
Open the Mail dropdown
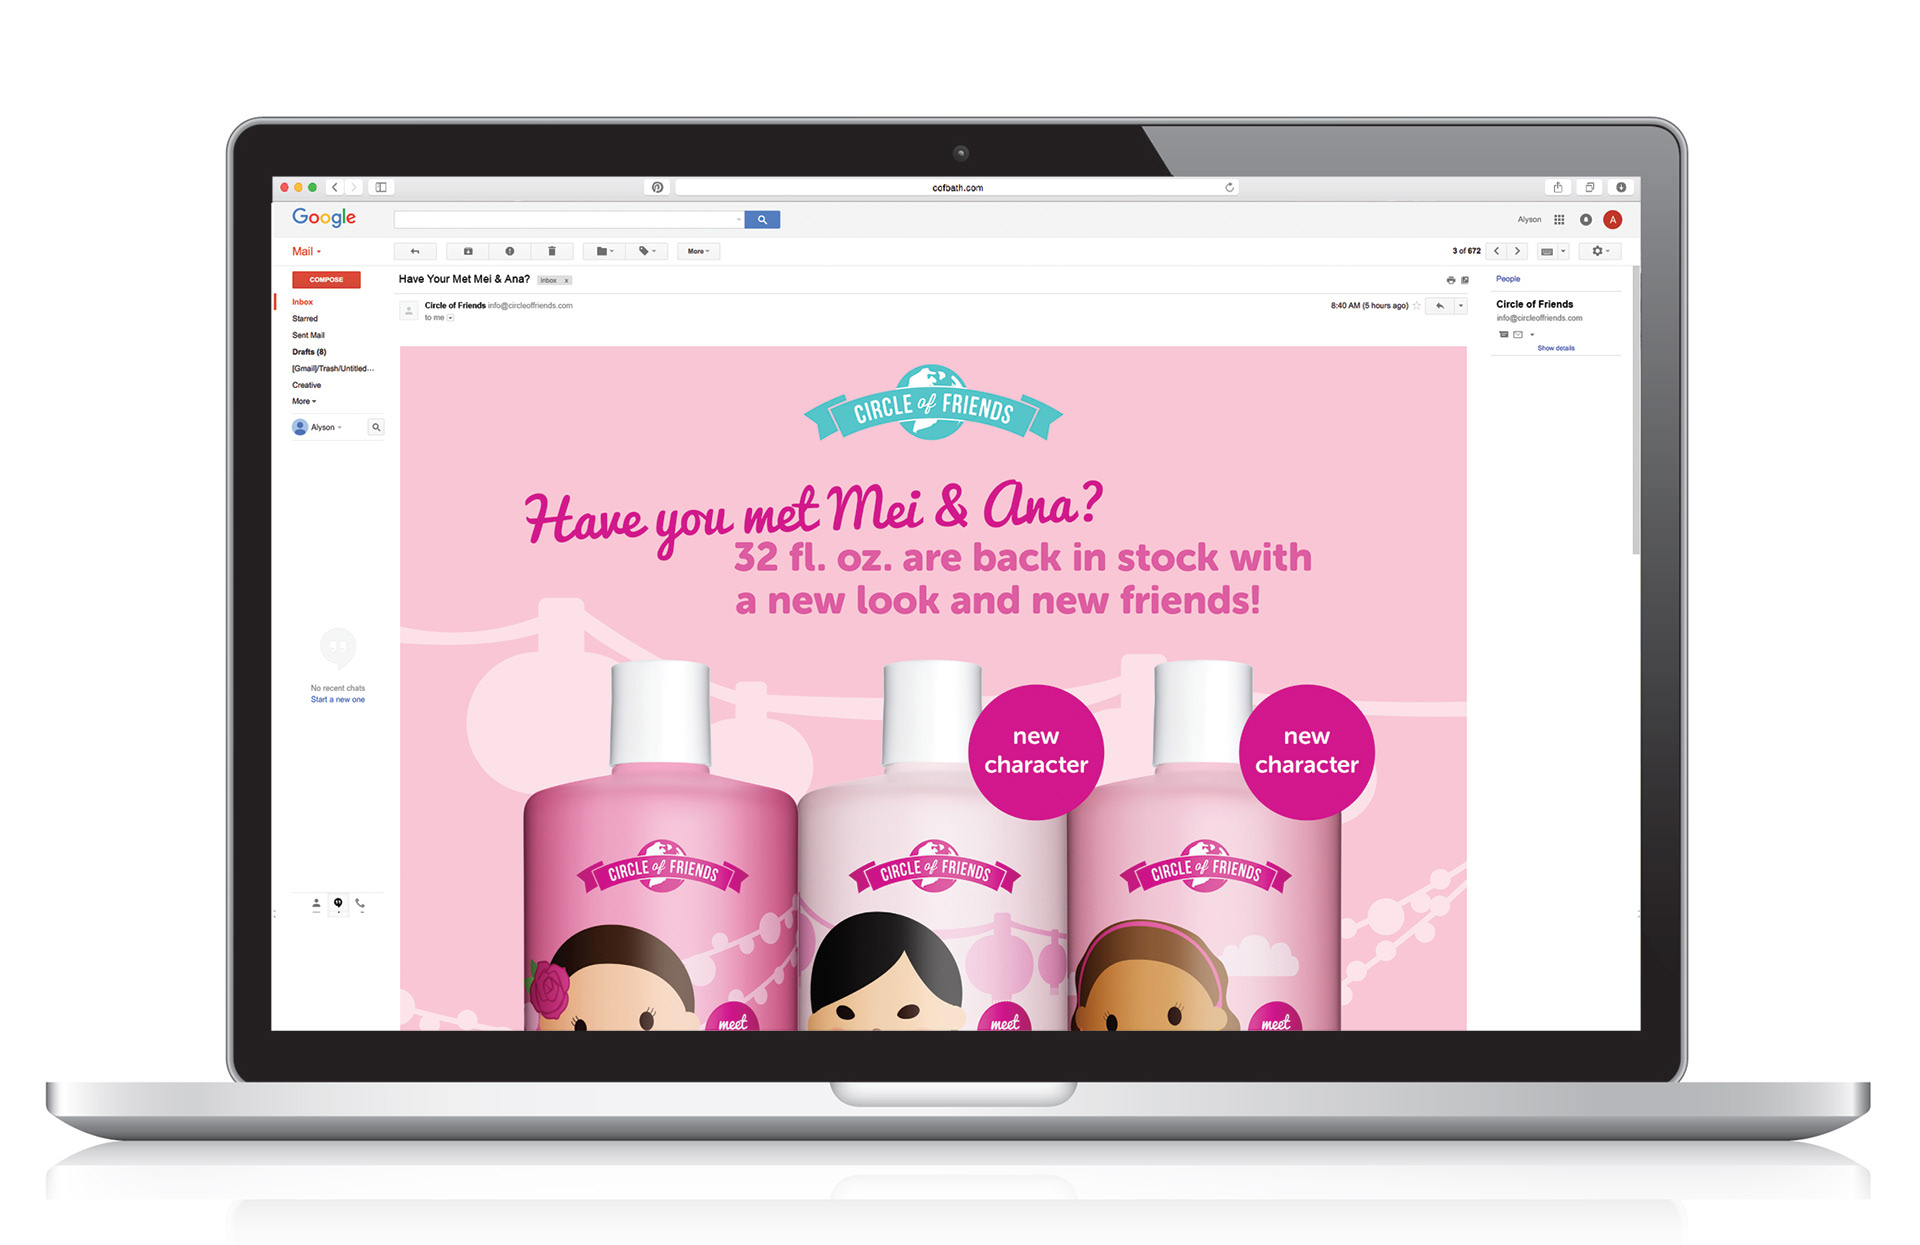click(307, 251)
